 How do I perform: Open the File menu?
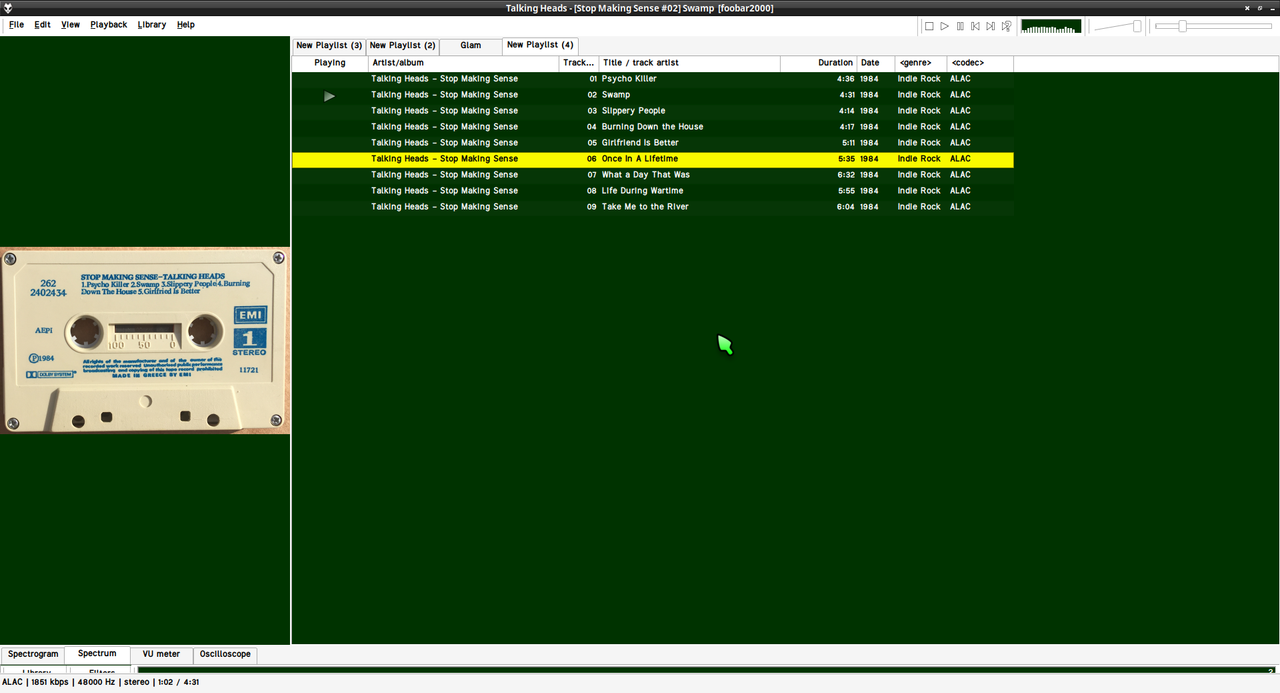click(16, 25)
